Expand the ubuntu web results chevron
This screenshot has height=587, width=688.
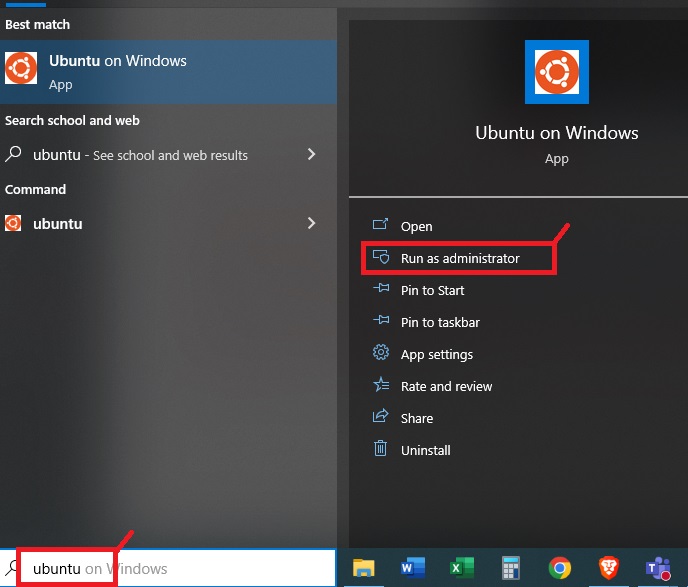coord(312,154)
